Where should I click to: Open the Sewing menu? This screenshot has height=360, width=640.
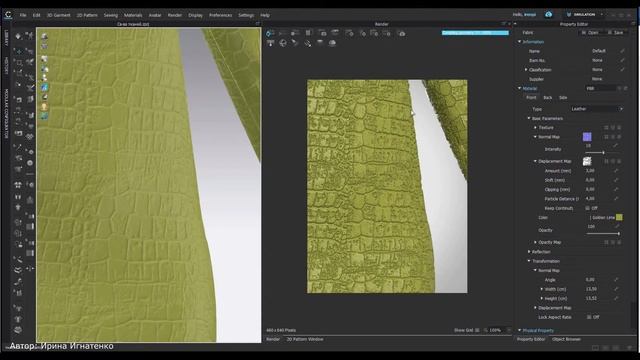[x=110, y=15]
